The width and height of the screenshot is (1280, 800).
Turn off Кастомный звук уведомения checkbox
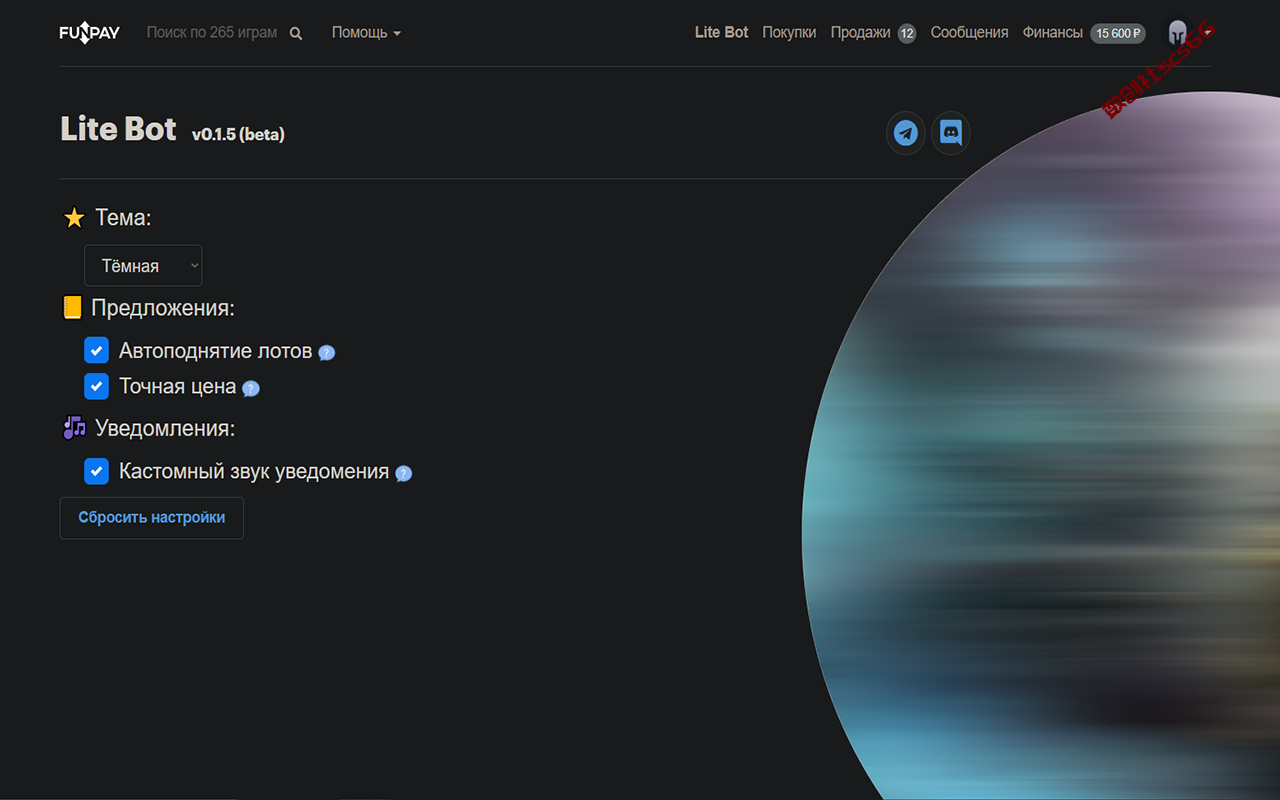96,471
